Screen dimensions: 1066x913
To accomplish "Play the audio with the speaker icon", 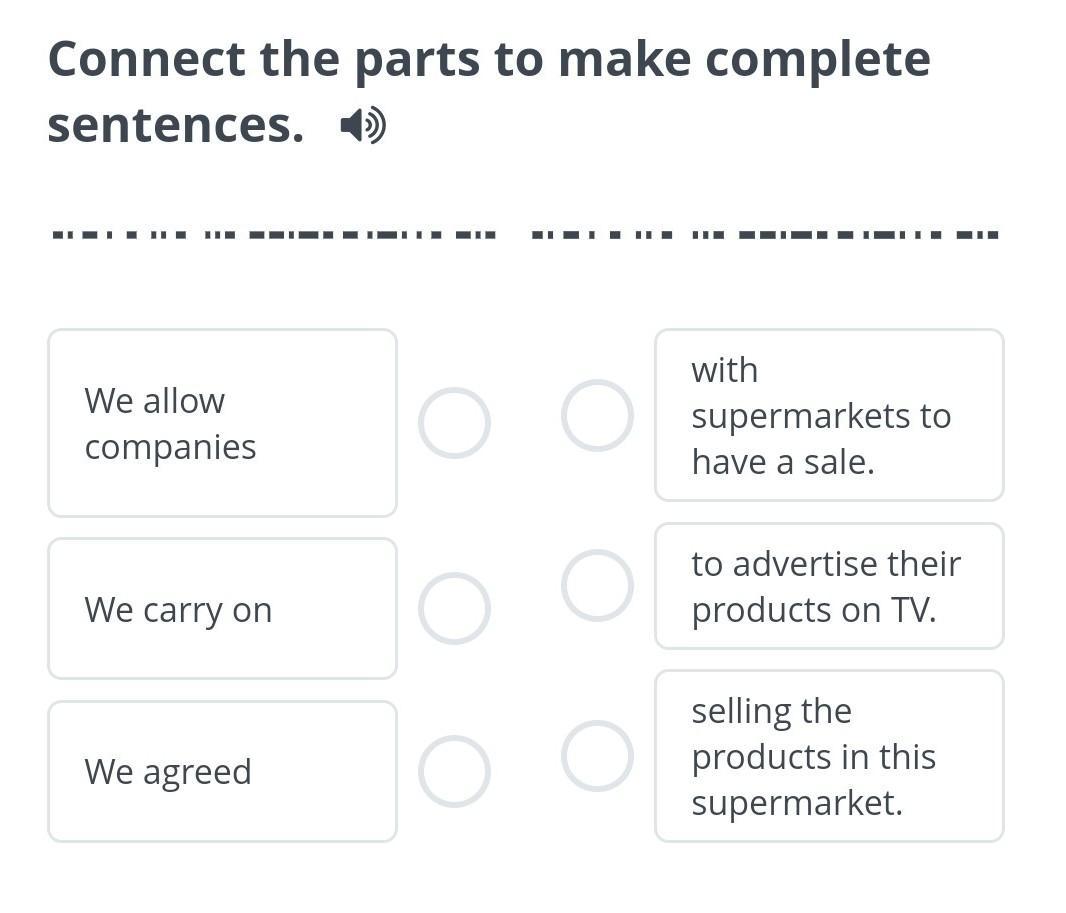I will tap(363, 126).
